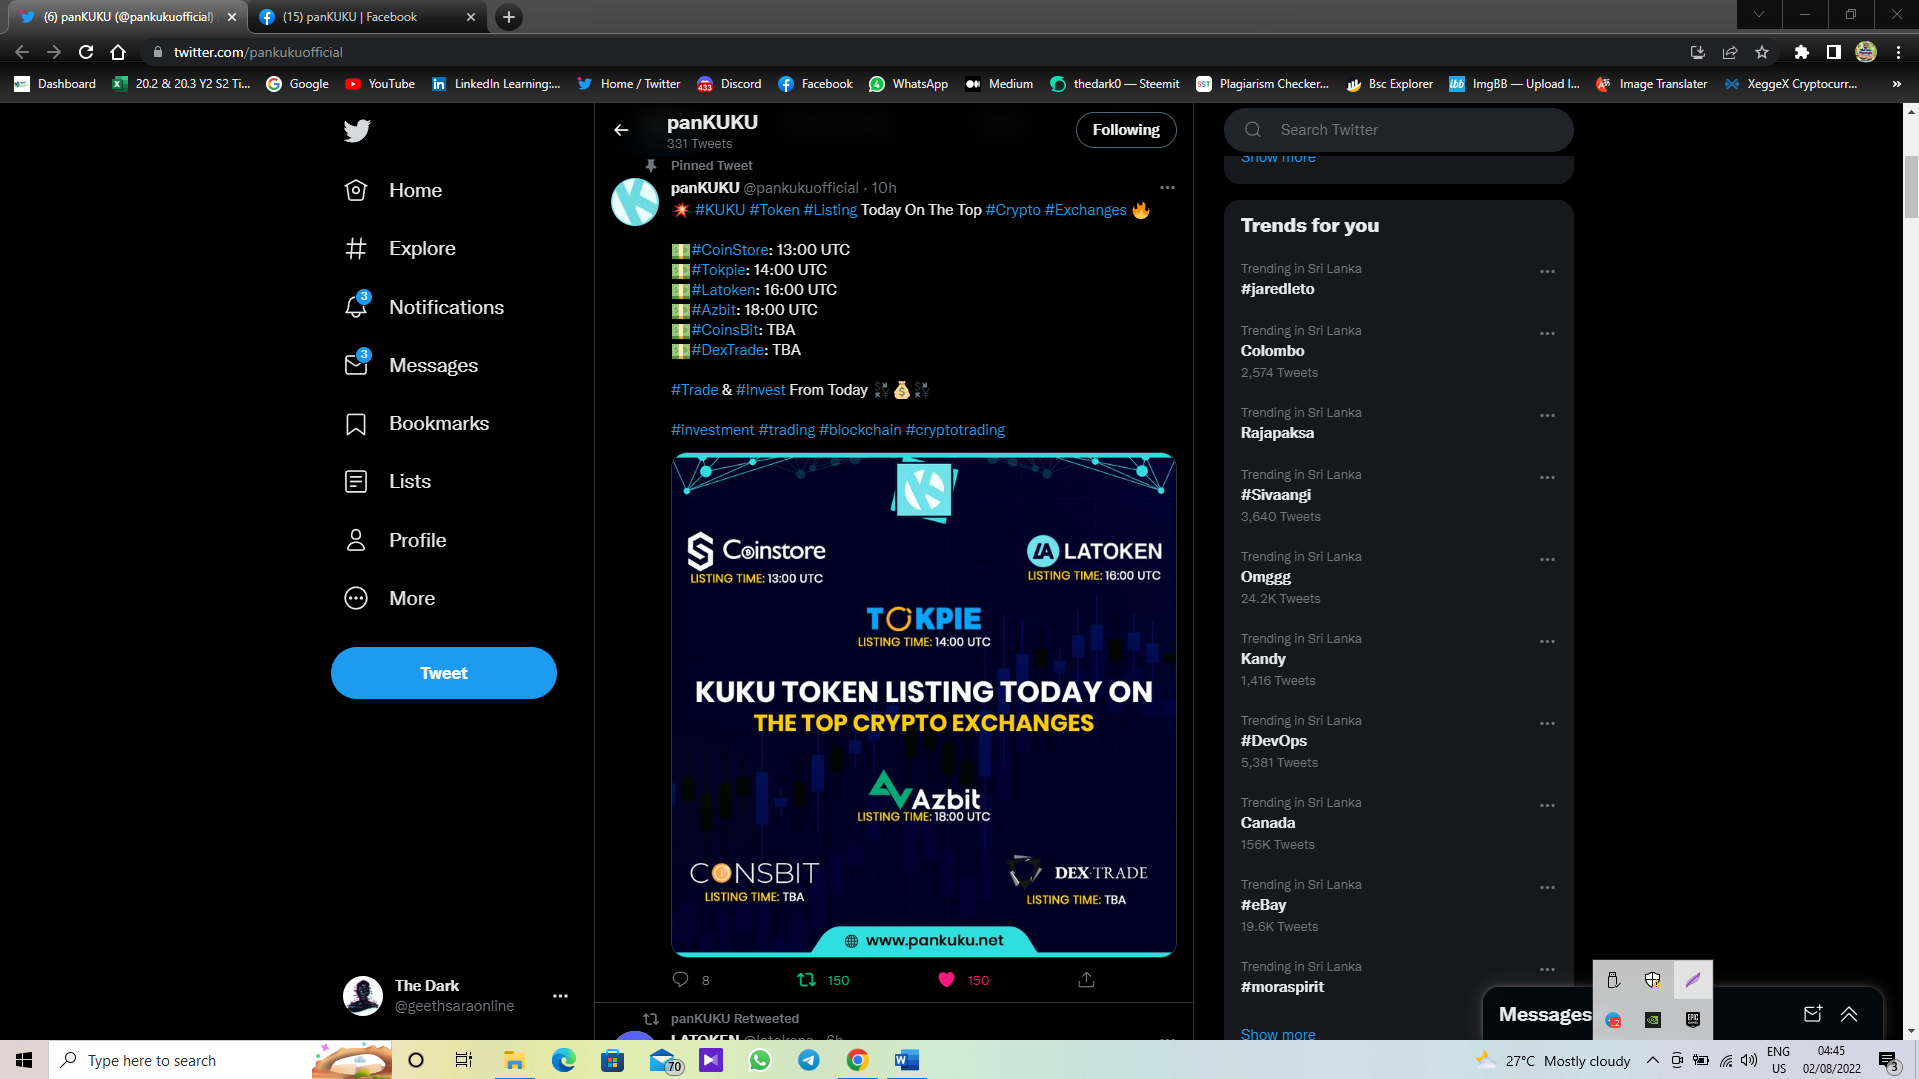Open Messages from the sidebar
This screenshot has height=1079, width=1919.
point(411,365)
